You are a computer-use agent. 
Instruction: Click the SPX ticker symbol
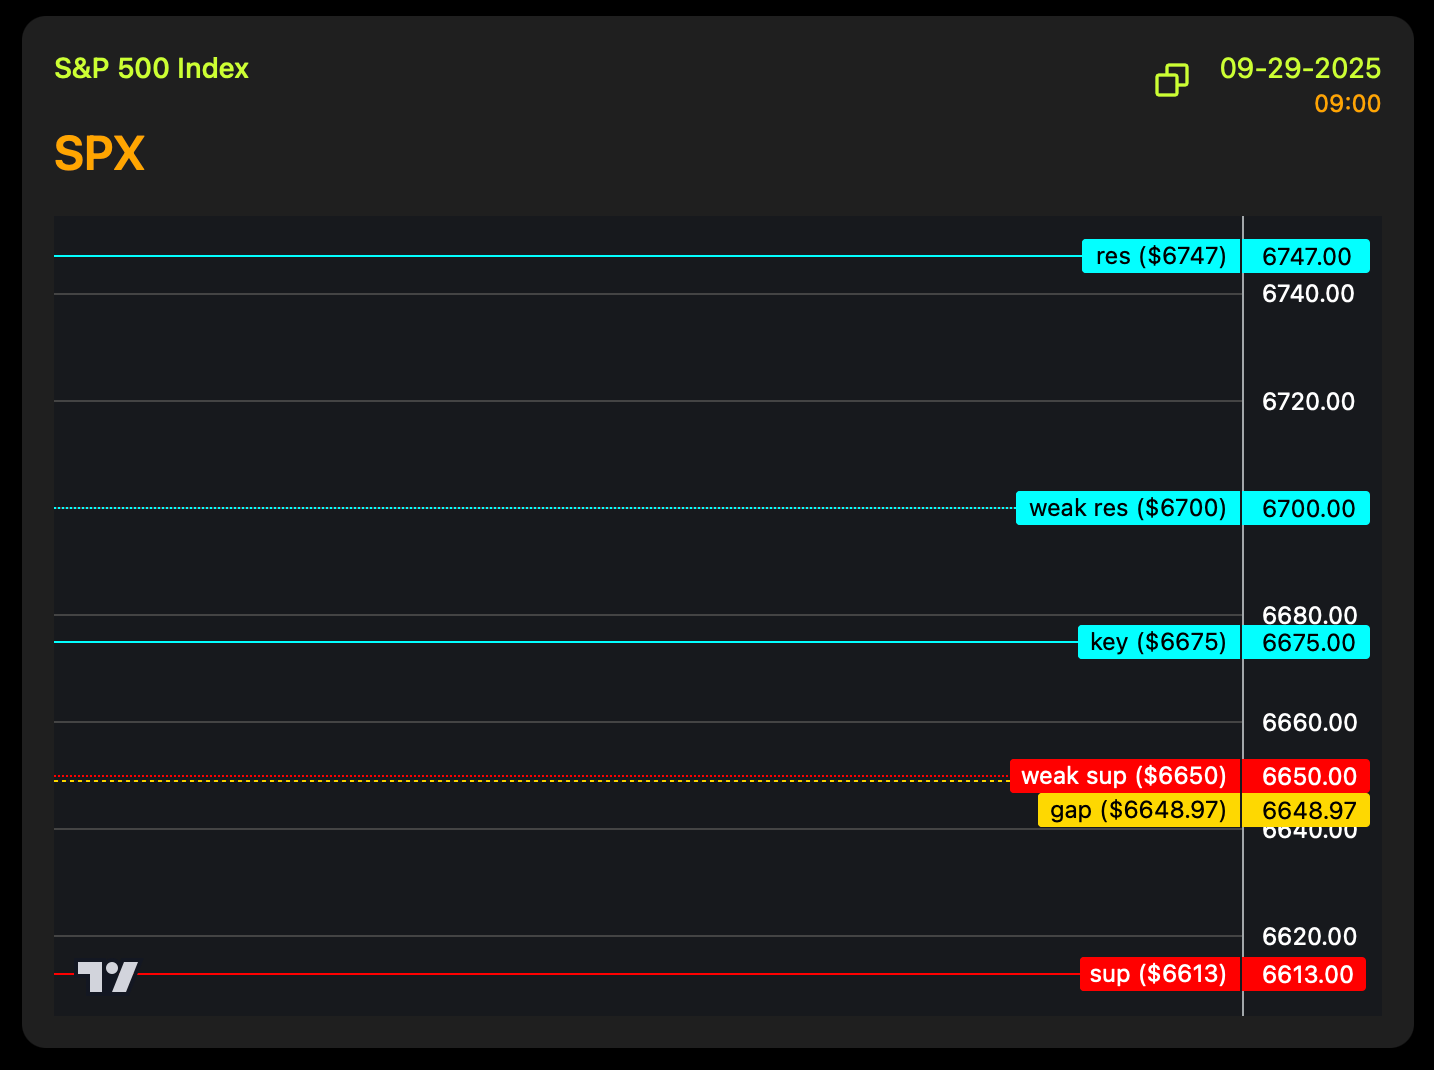coord(99,154)
